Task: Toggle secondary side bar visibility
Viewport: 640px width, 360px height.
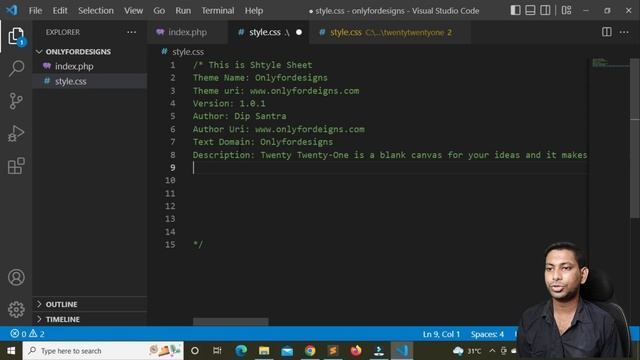Action: coord(545,10)
